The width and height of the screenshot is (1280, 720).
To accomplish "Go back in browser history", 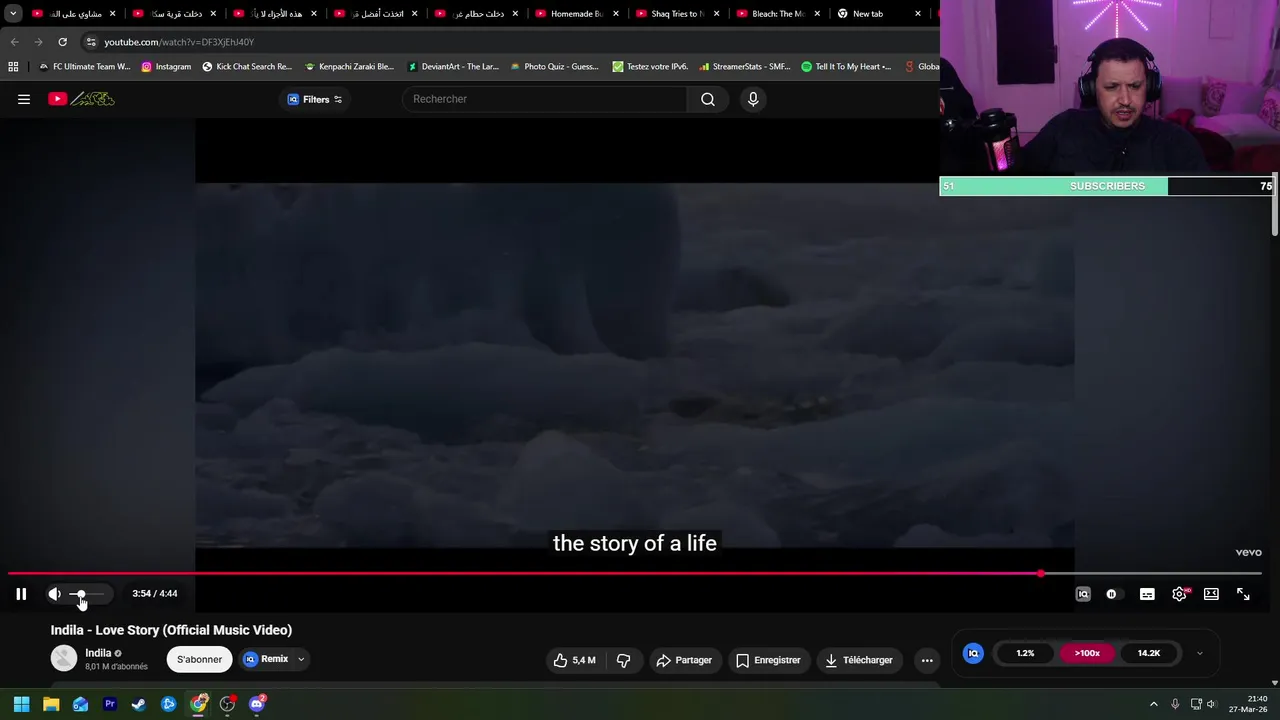I will (x=14, y=42).
